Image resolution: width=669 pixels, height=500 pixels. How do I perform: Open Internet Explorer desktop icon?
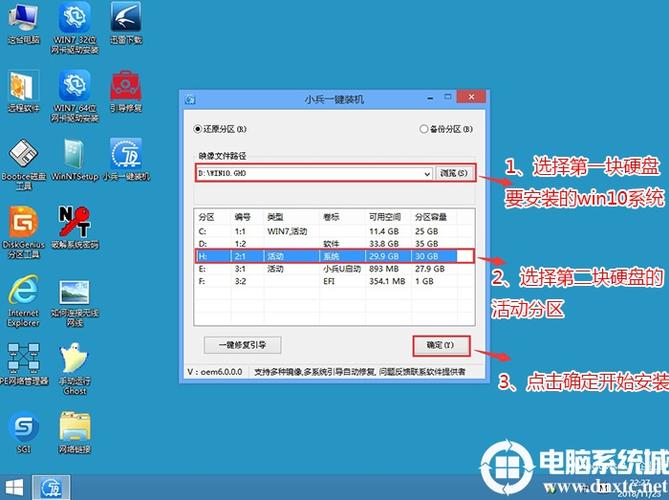pyautogui.click(x=23, y=301)
